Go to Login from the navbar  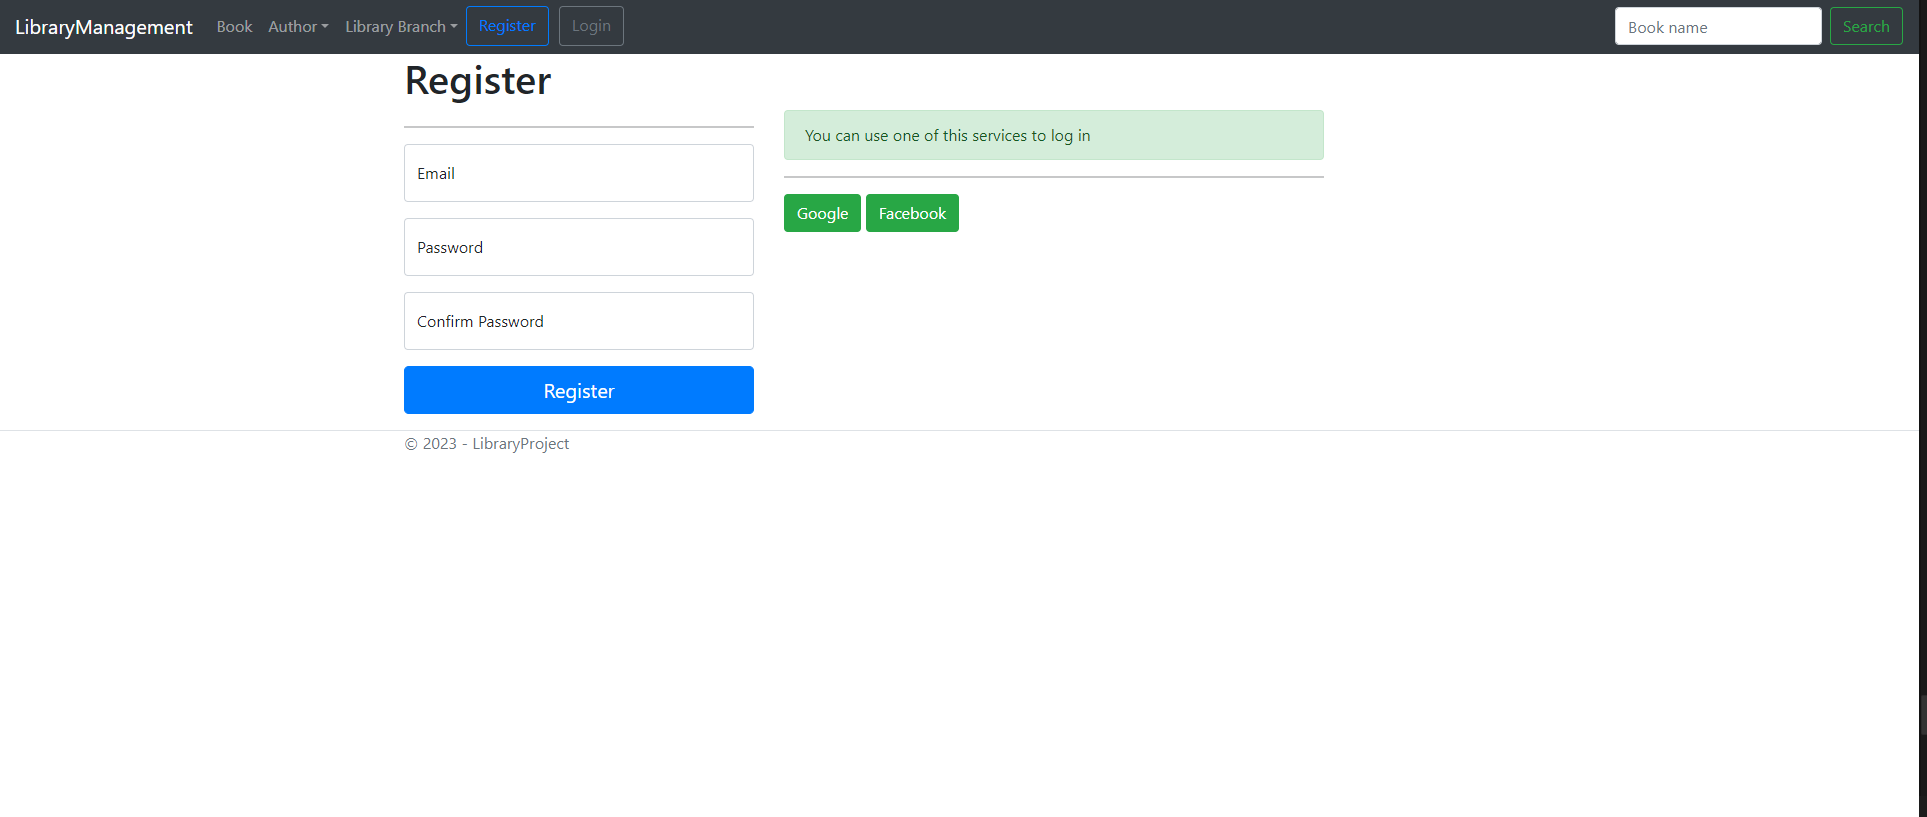click(x=591, y=26)
